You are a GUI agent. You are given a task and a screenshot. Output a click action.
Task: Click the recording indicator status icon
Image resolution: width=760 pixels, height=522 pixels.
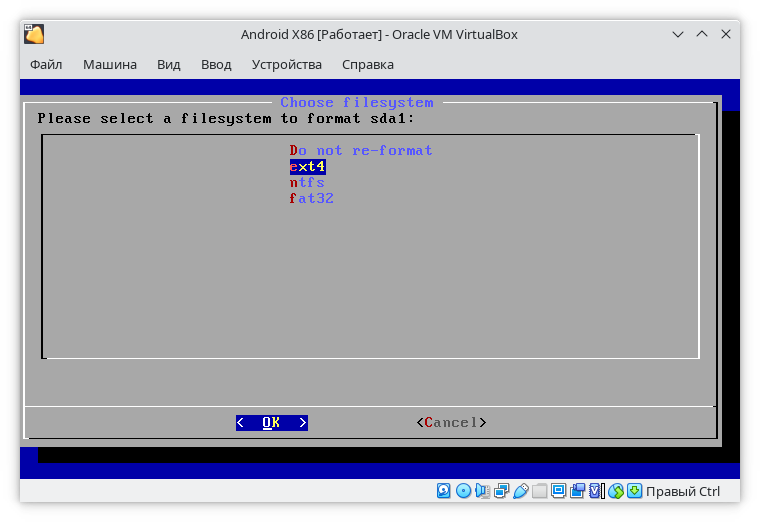click(x=577, y=491)
